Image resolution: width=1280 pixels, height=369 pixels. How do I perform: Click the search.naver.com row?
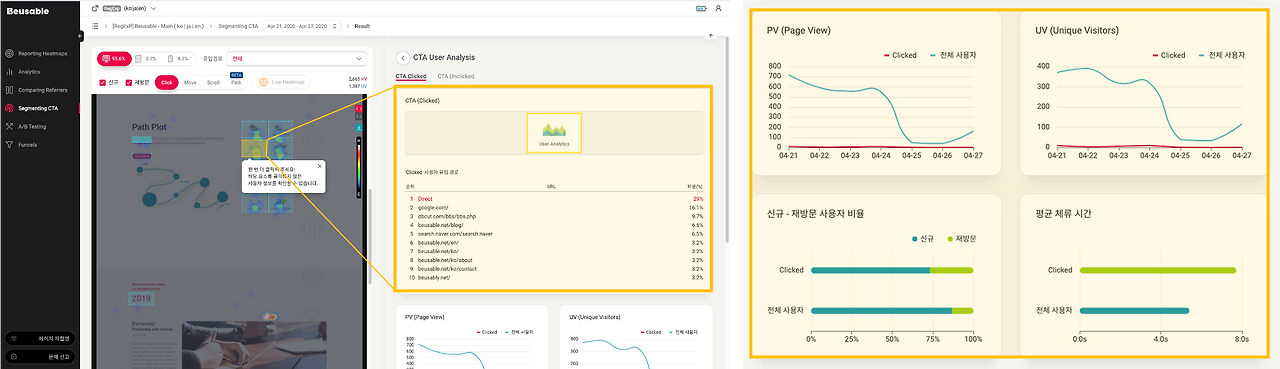click(555, 234)
